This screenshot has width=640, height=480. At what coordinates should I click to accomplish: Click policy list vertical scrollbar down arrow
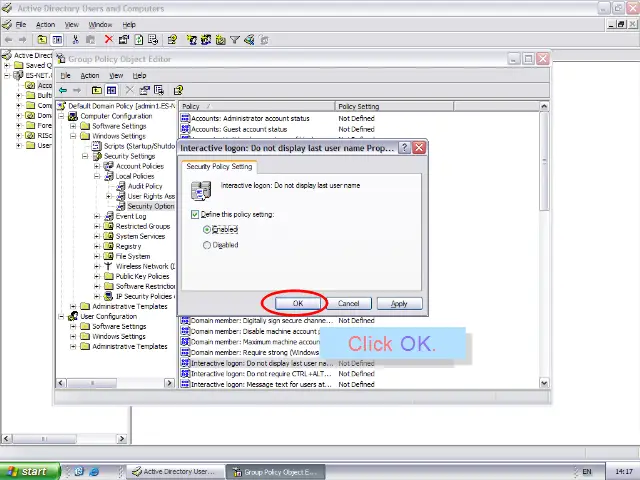tap(544, 383)
